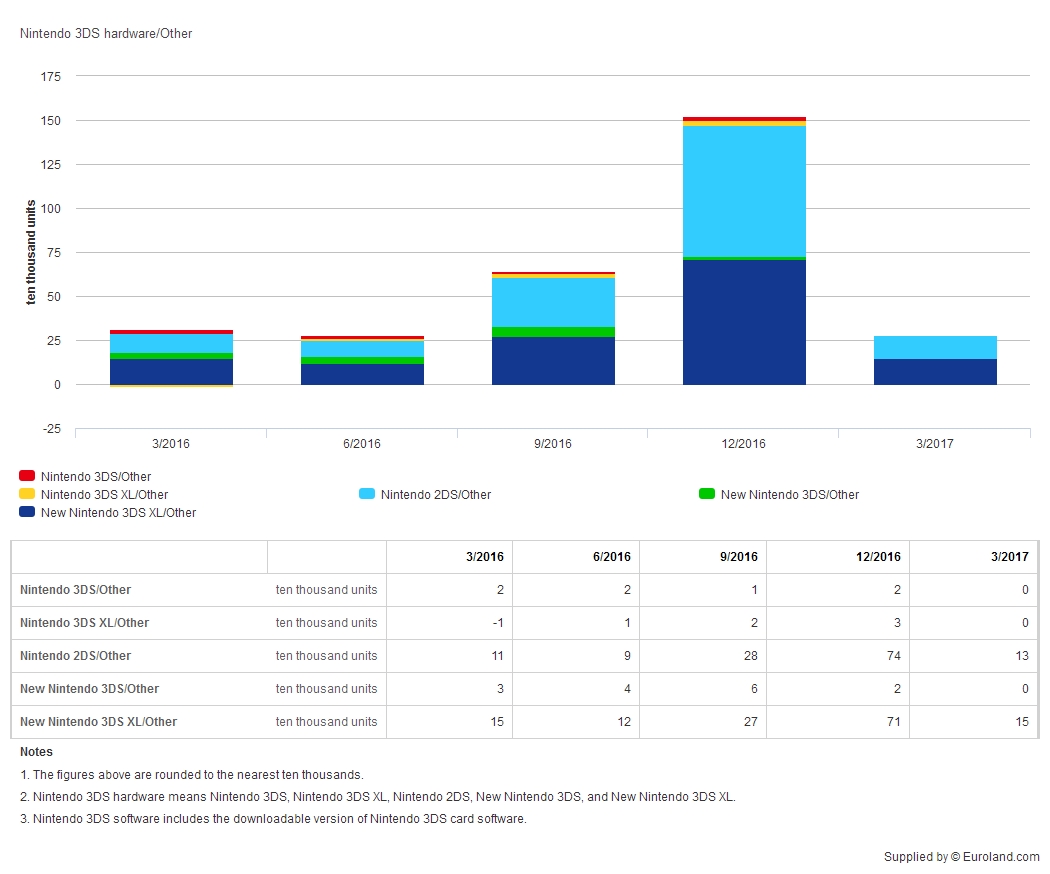Click the 3/2017 label on the chart x-axis
Screen dimensions: 1050x874
(934, 443)
